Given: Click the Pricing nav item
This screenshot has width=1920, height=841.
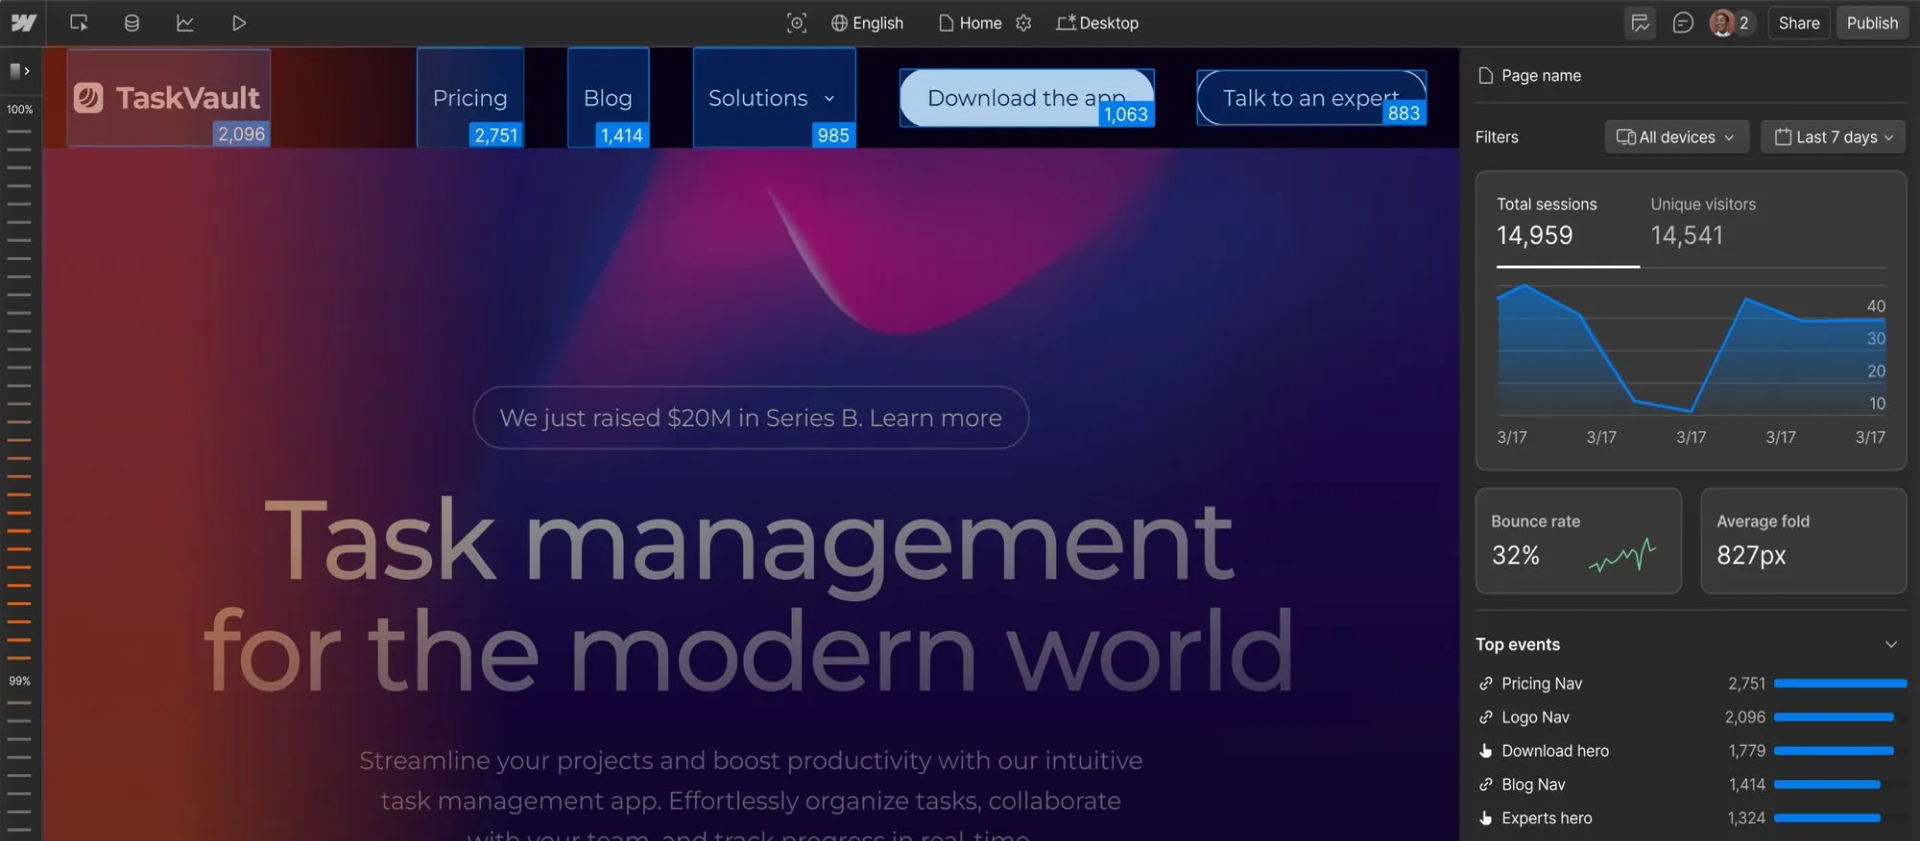Looking at the screenshot, I should [x=470, y=98].
